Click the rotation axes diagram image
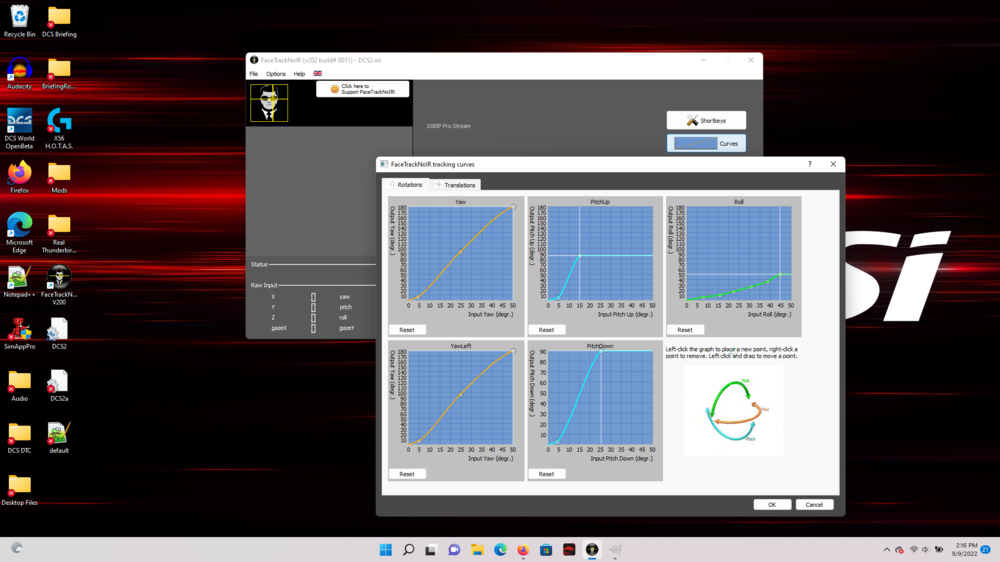 pos(733,411)
